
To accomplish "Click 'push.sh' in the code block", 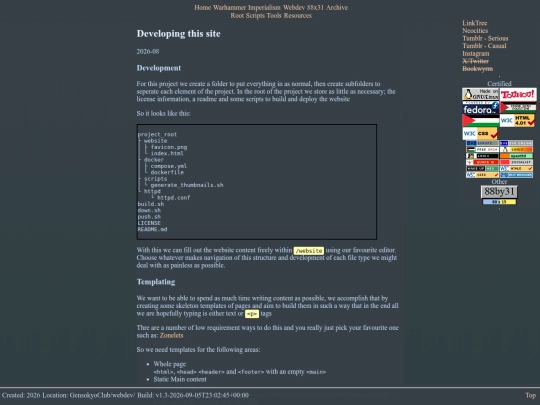I will 149,217.
